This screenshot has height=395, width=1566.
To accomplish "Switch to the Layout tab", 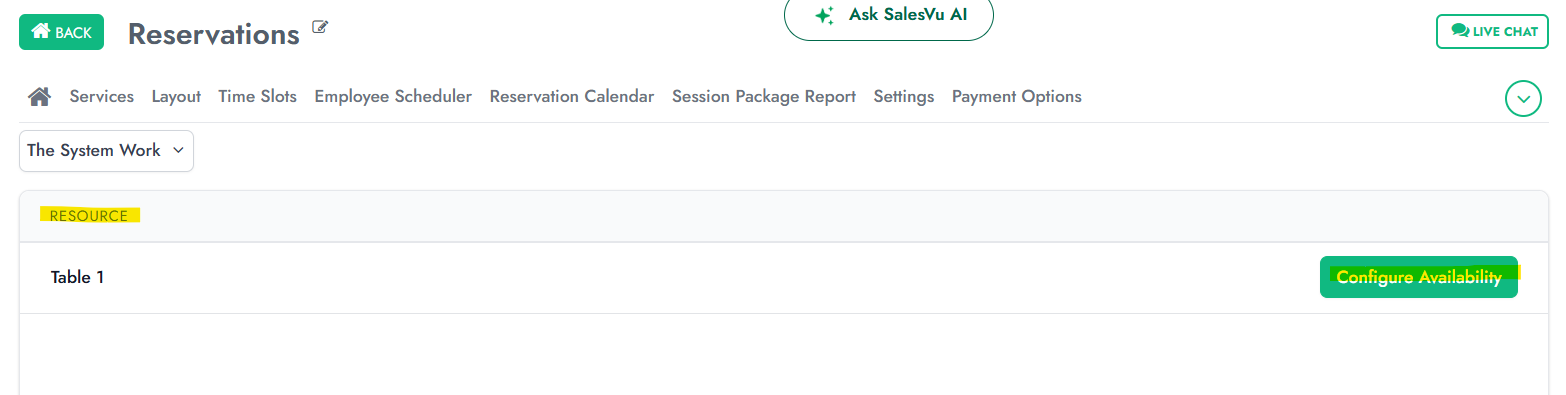I will tap(176, 96).
